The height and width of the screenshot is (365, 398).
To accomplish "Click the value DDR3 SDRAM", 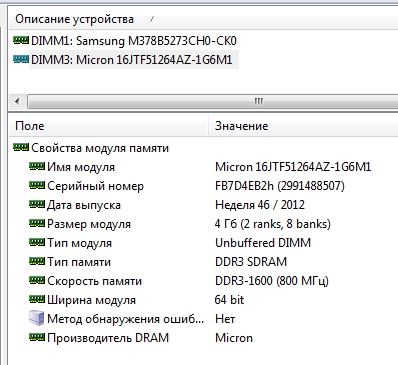I will 251,262.
